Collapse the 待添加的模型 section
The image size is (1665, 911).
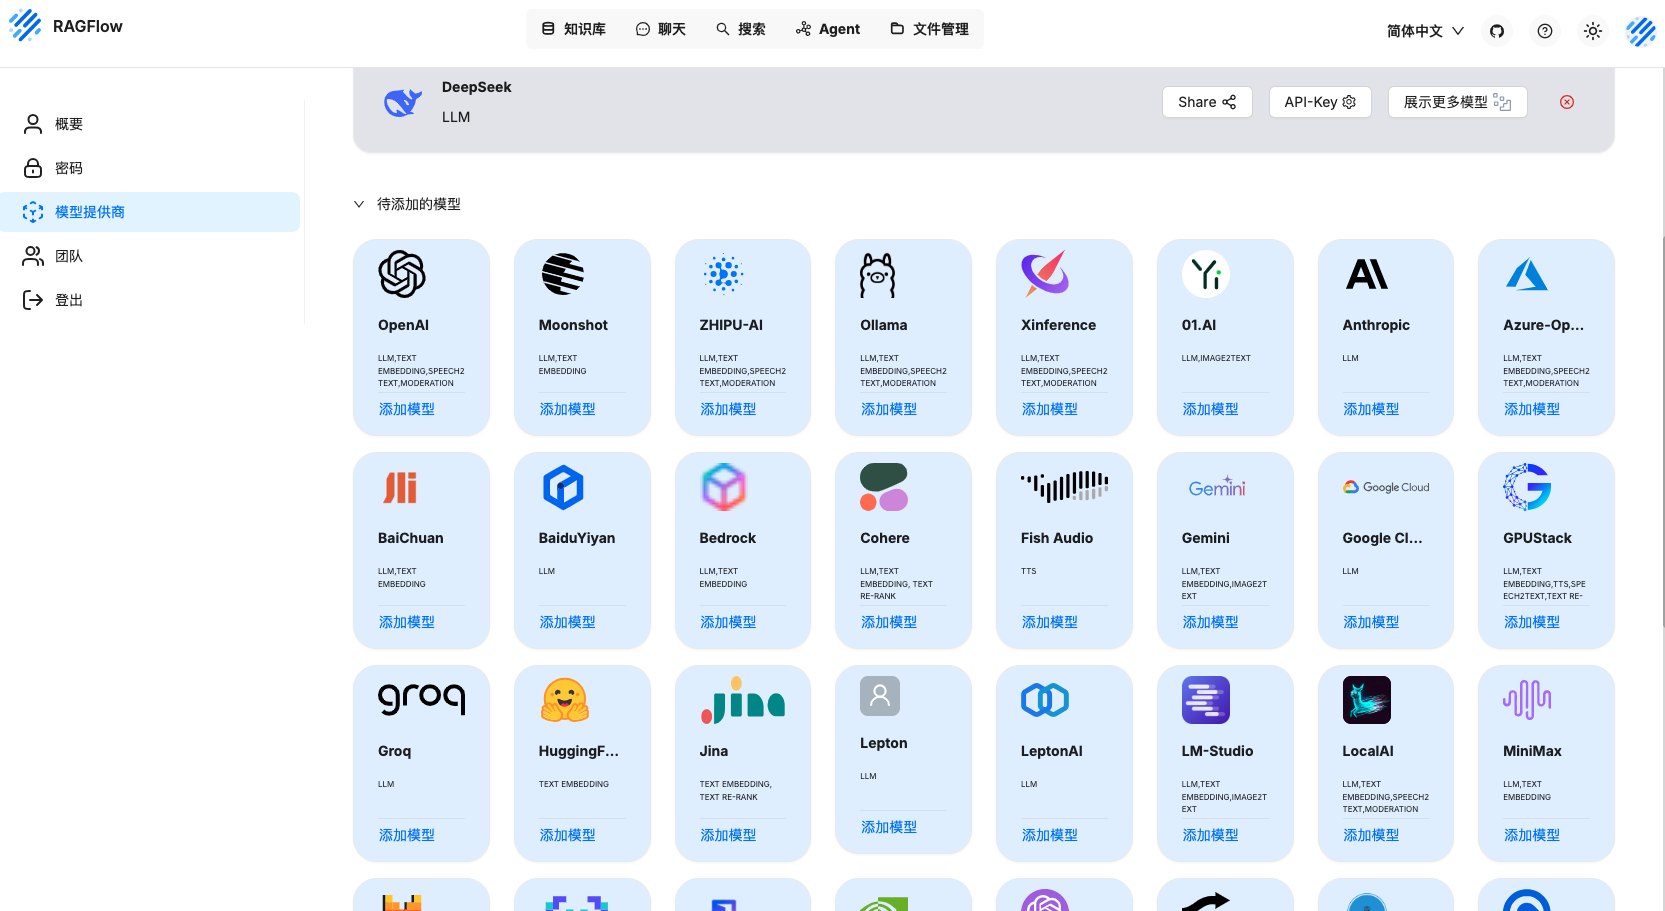point(359,204)
